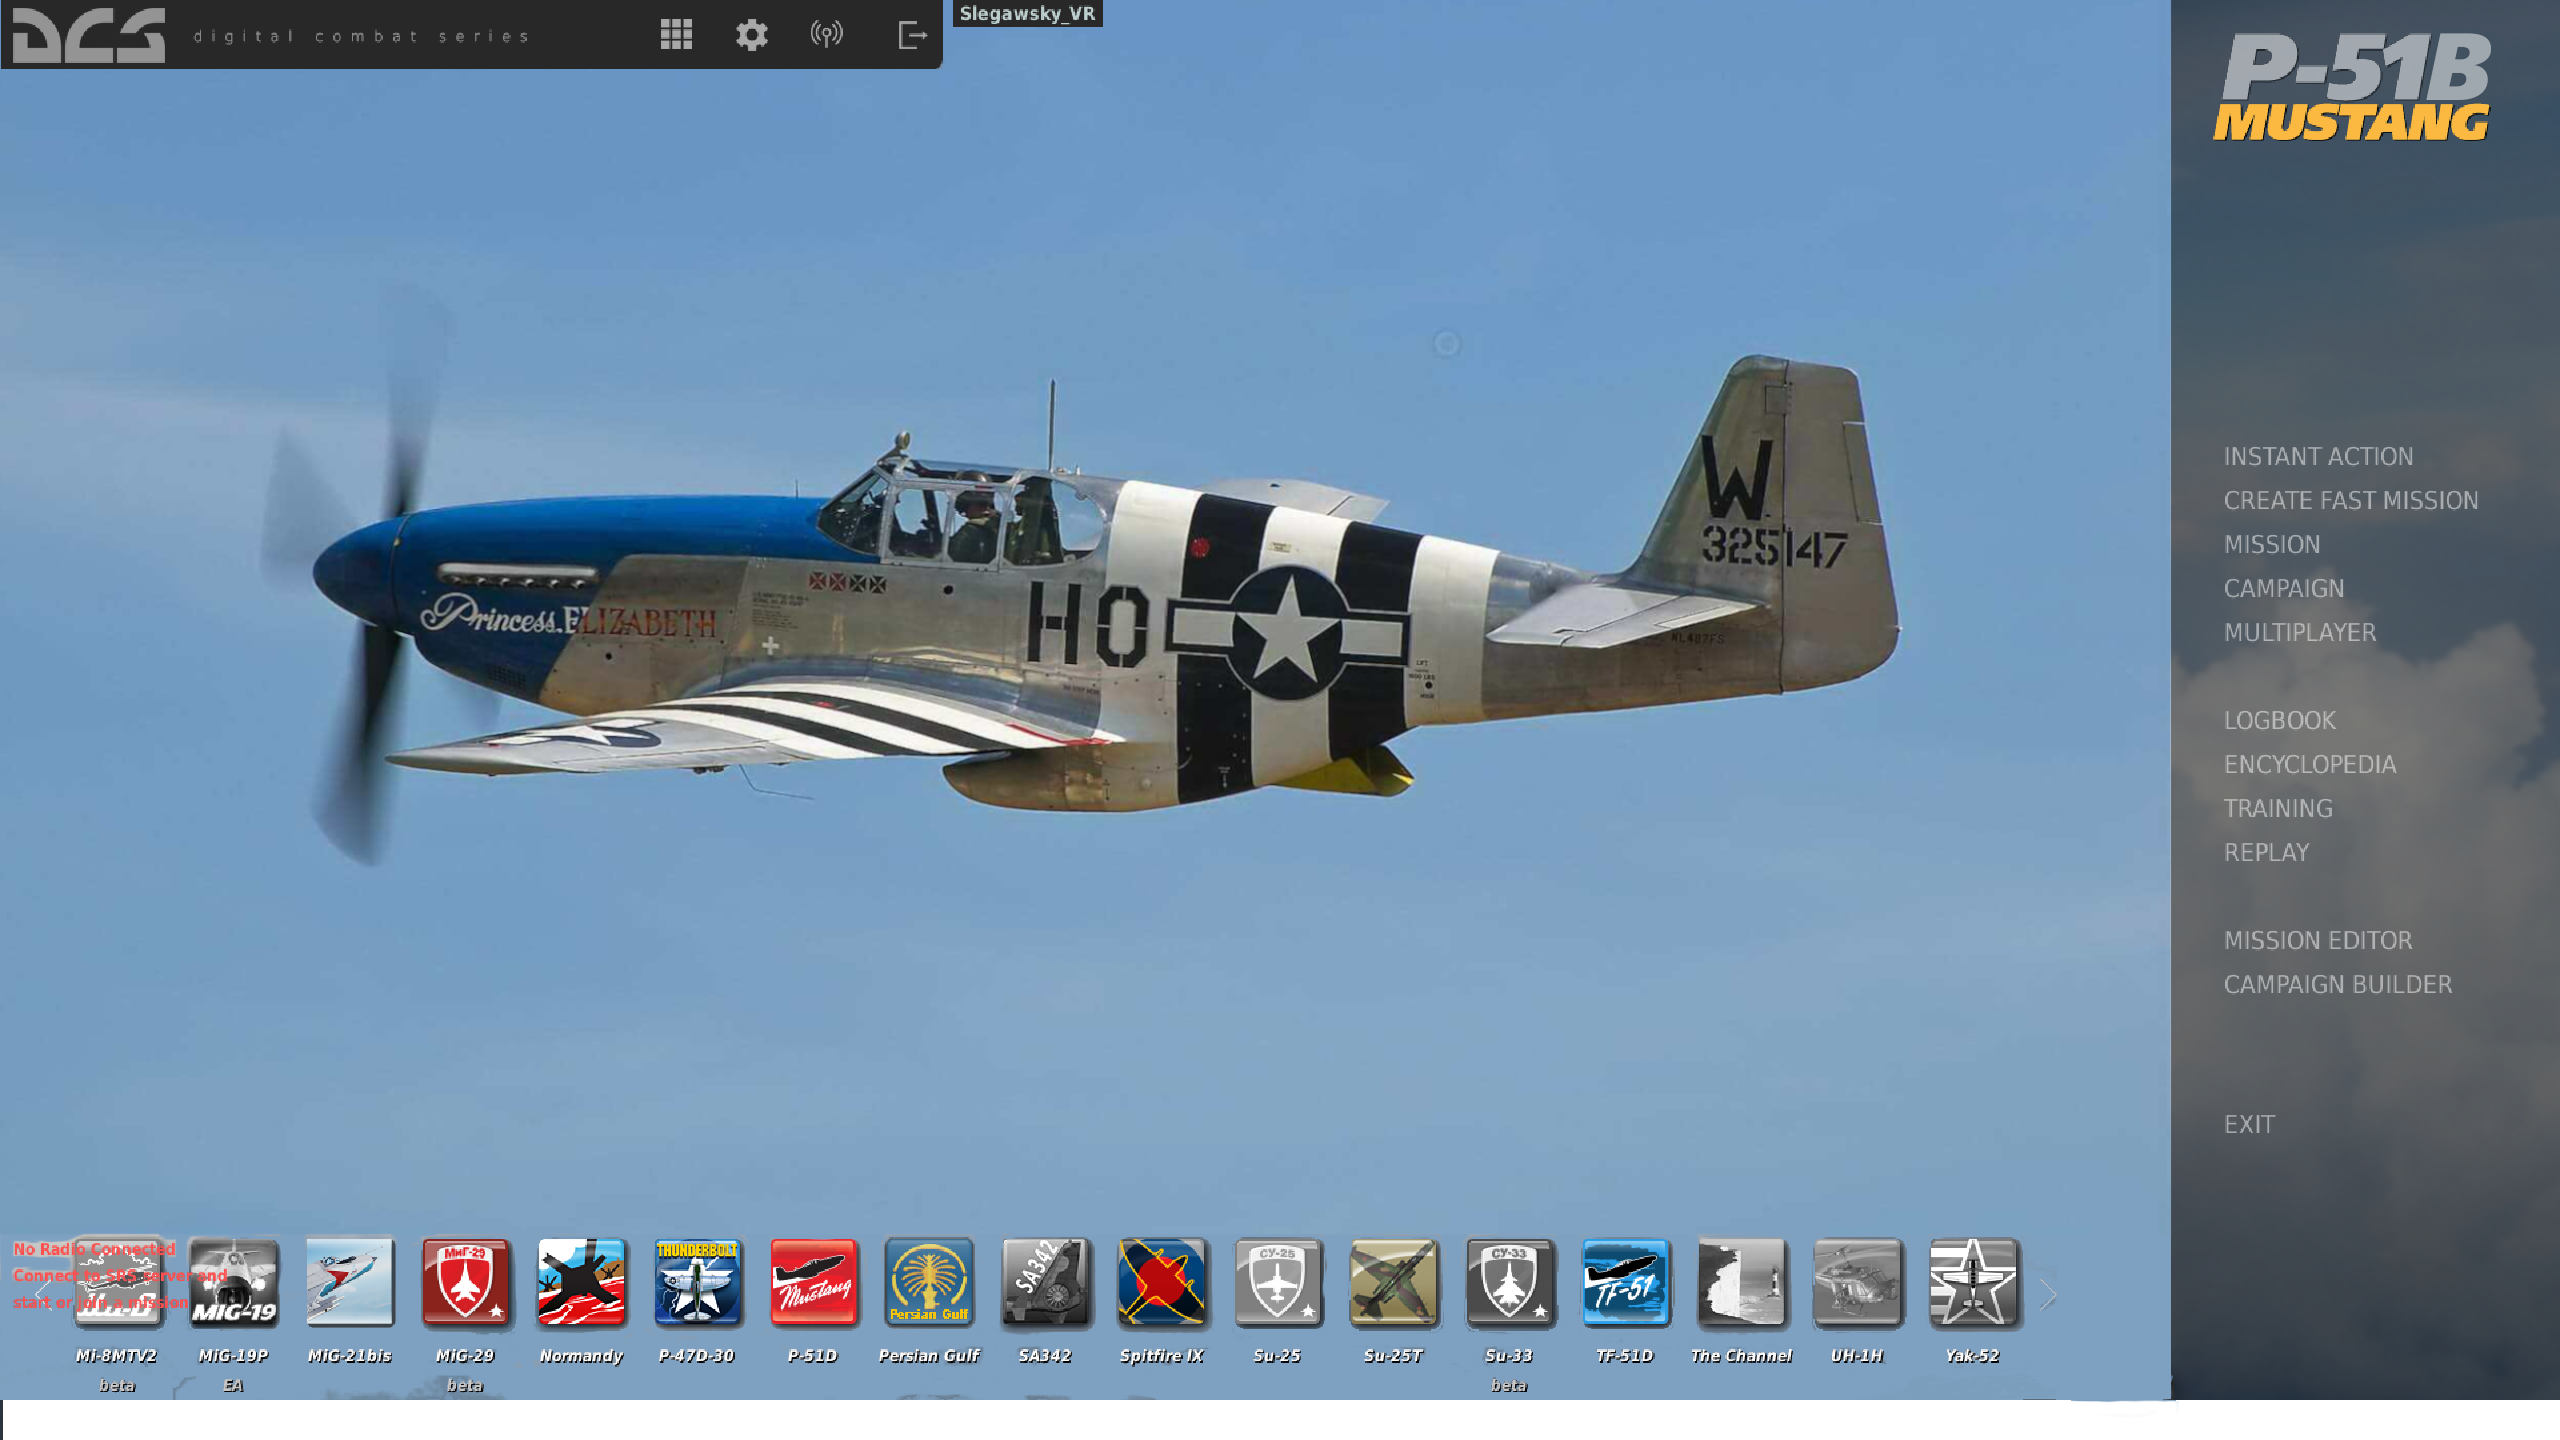Open Training missions

(x=2278, y=809)
